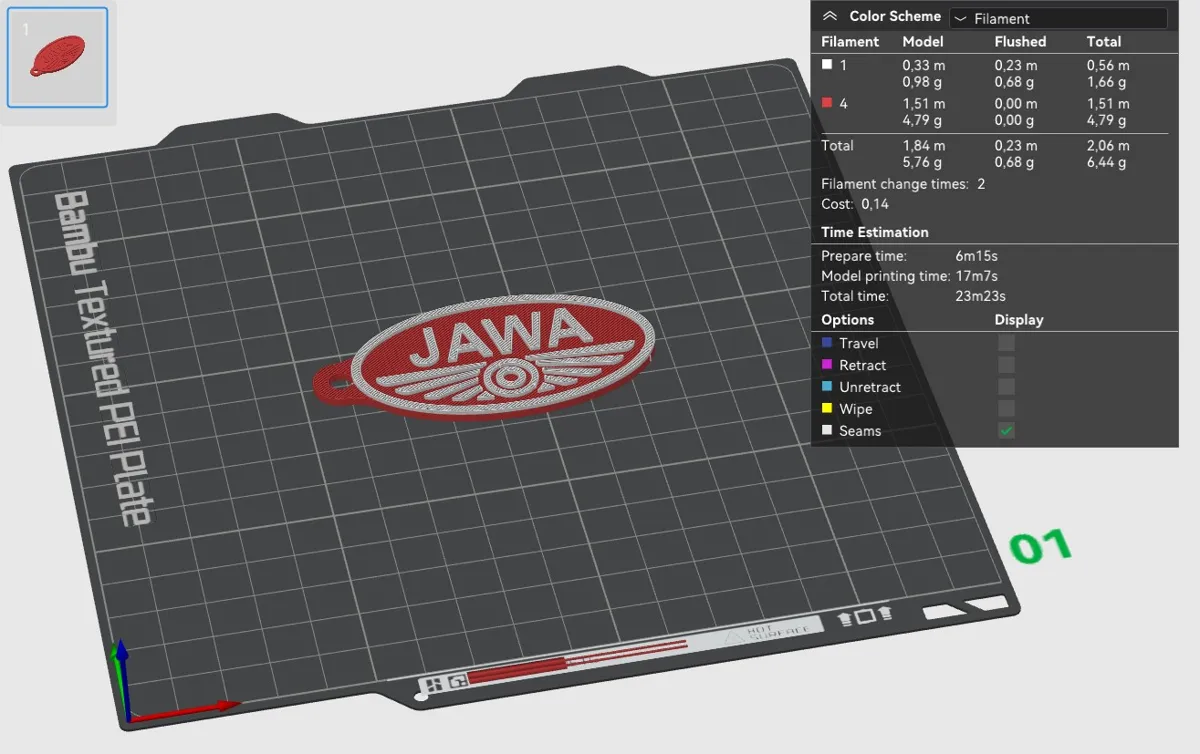The height and width of the screenshot is (754, 1200).
Task: Click the Display heading
Action: [1019, 320]
